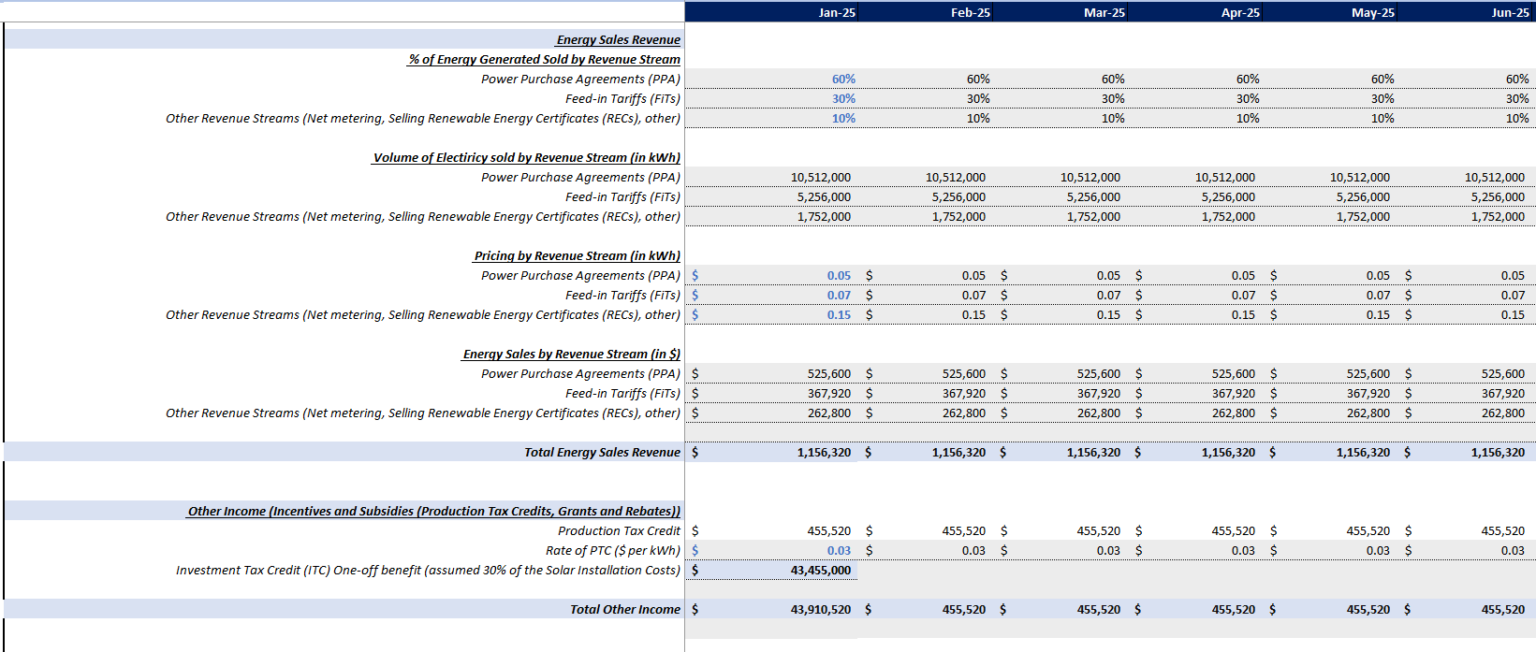Select the Jan-25 PPA price 0.05 cell
The width and height of the screenshot is (1536, 652).
[x=772, y=275]
